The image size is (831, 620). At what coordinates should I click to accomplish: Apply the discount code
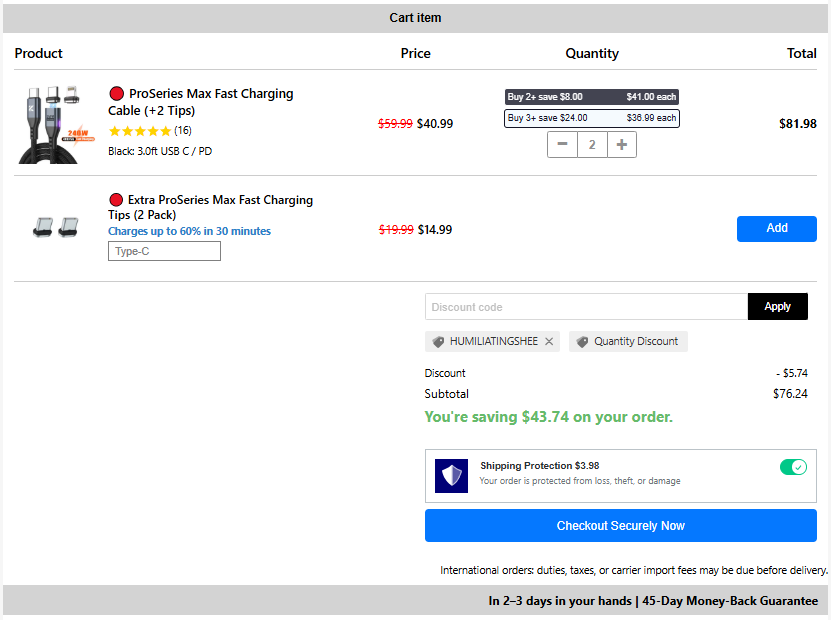777,306
